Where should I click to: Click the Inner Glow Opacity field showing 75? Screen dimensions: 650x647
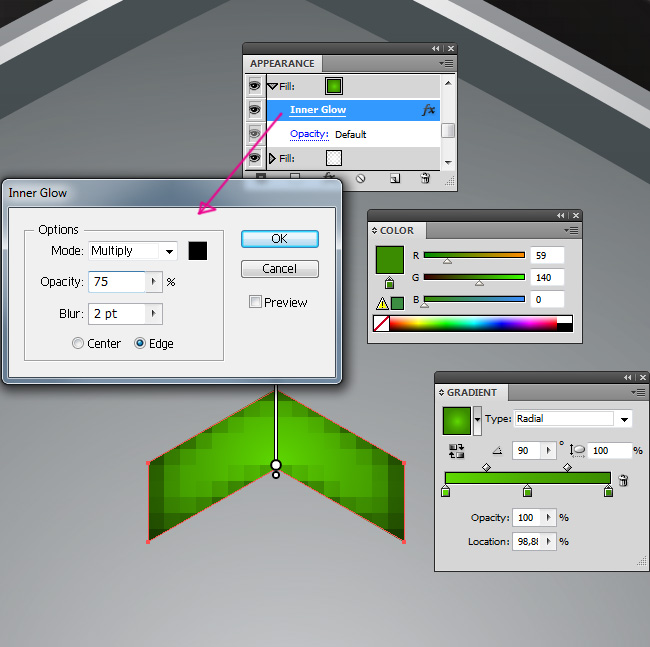117,282
